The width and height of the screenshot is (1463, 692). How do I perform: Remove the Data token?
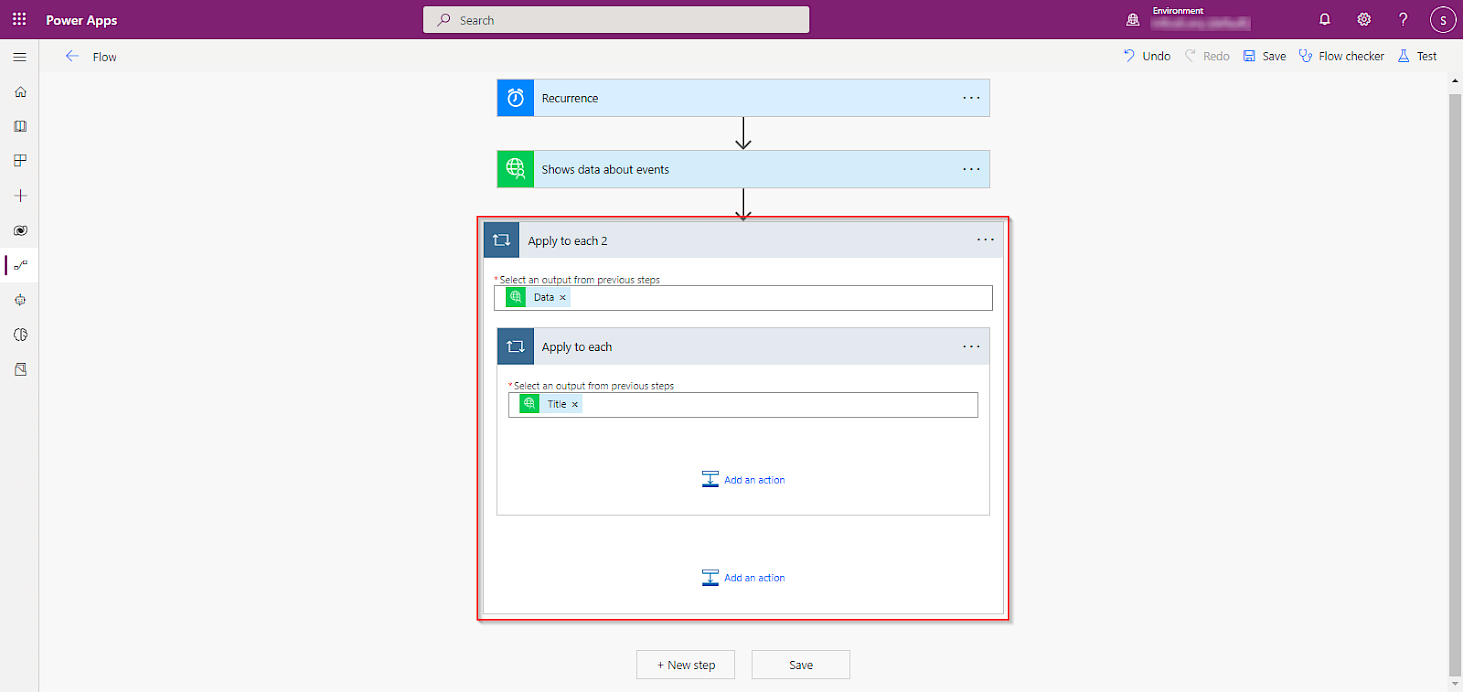click(x=563, y=298)
